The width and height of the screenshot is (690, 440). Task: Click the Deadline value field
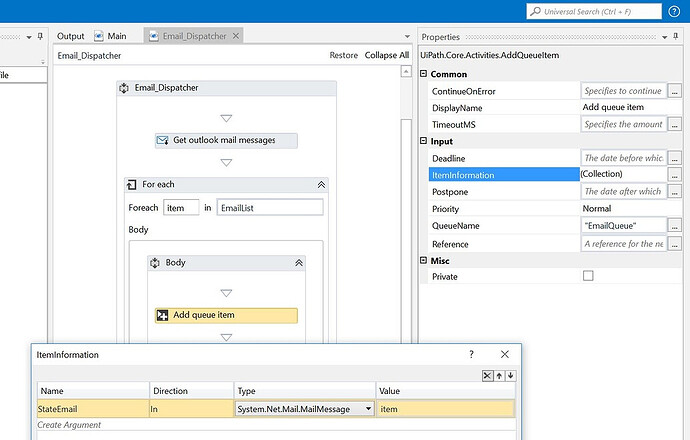click(x=623, y=158)
